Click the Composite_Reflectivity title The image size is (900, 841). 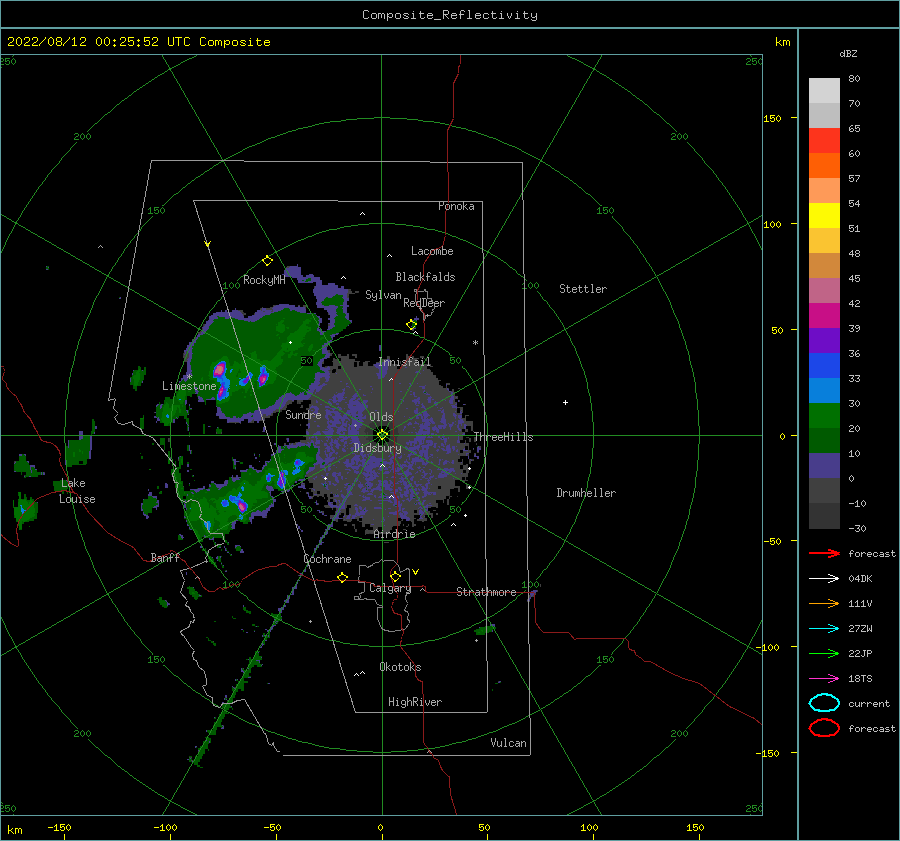coord(449,15)
